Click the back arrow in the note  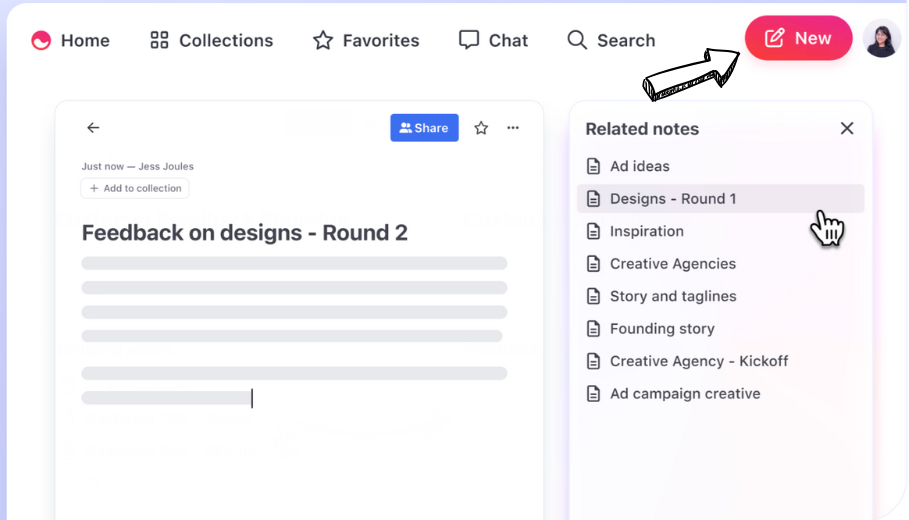[93, 128]
